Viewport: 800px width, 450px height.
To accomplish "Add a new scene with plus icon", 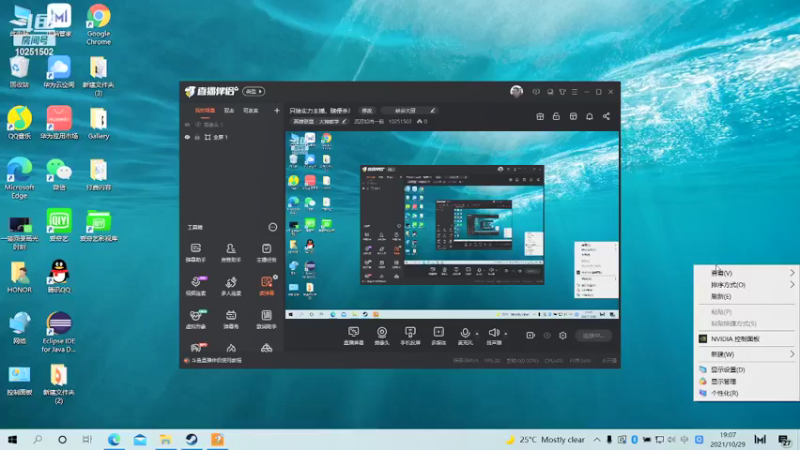I will click(277, 110).
